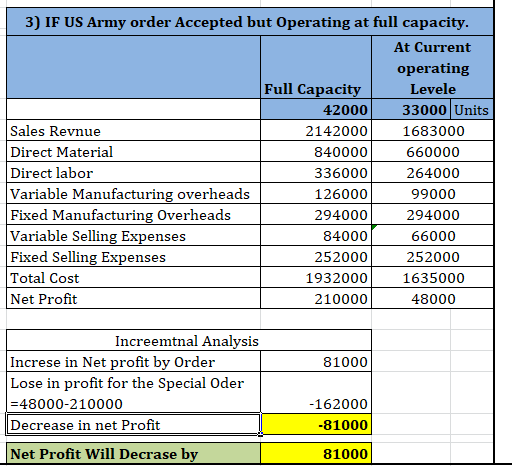Select 'Variable Selling Expenses' label
Image resolution: width=512 pixels, height=466 pixels.
point(133,235)
